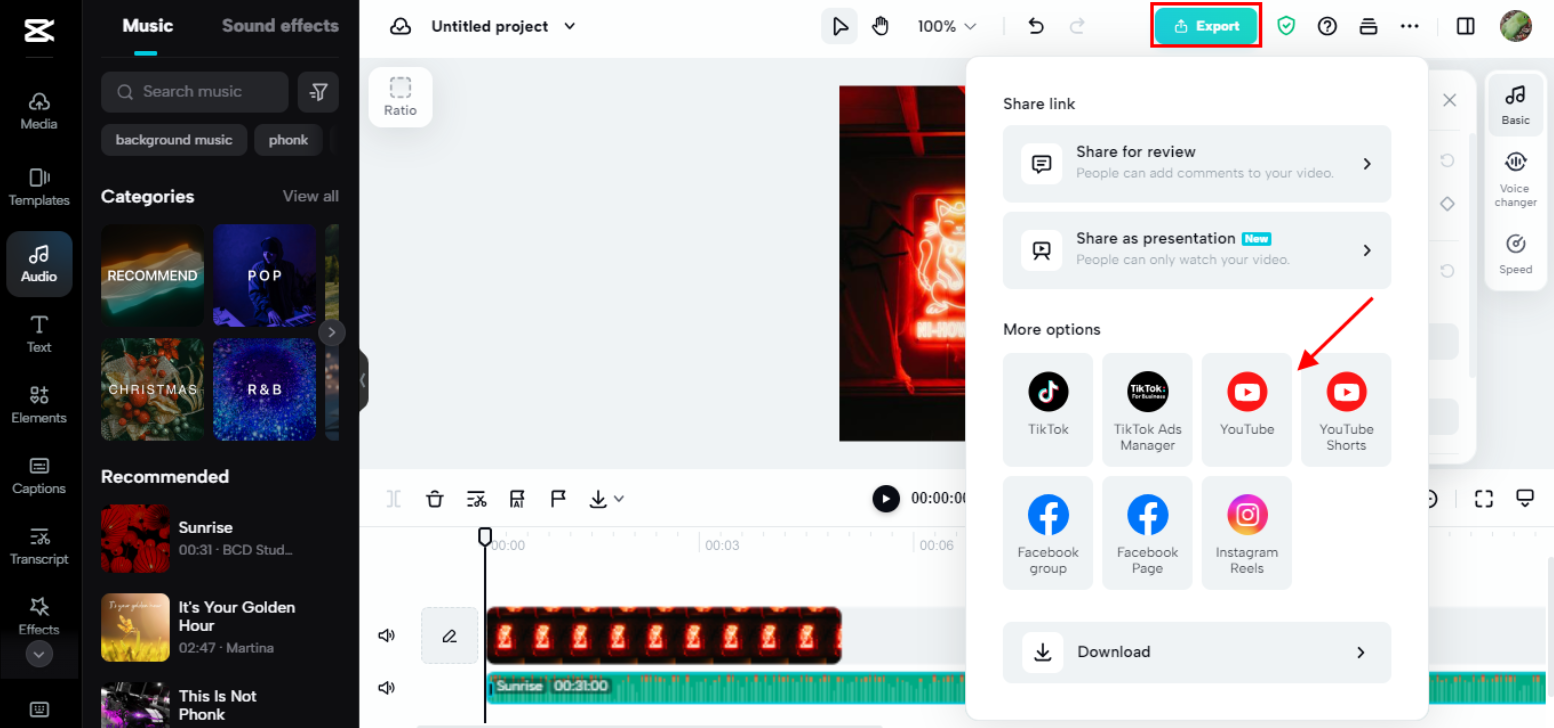Toggle the side panel layout icon
The image size is (1554, 728).
(1466, 27)
